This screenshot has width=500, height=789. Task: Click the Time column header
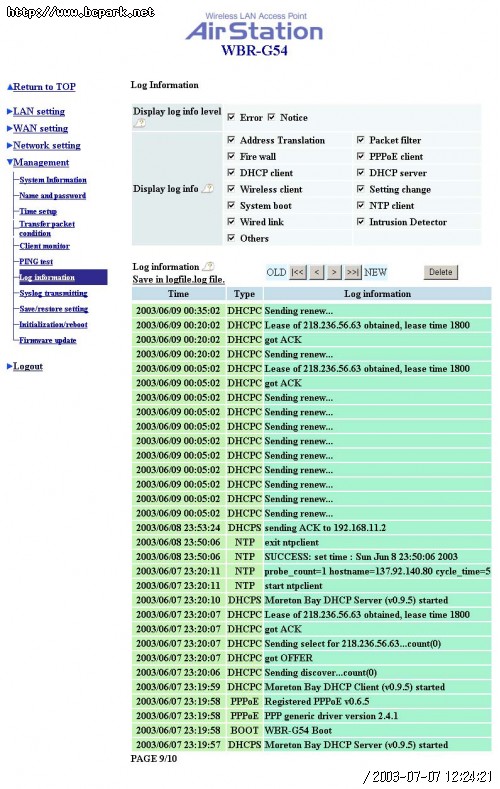pos(178,293)
